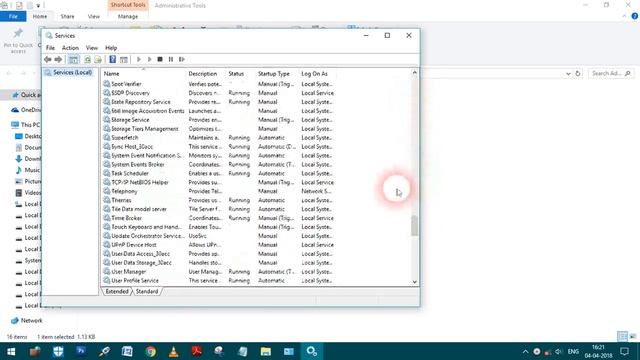The width and height of the screenshot is (640, 360).
Task: Click the Explorer address bar dropdown arrow
Action: coord(568,74)
